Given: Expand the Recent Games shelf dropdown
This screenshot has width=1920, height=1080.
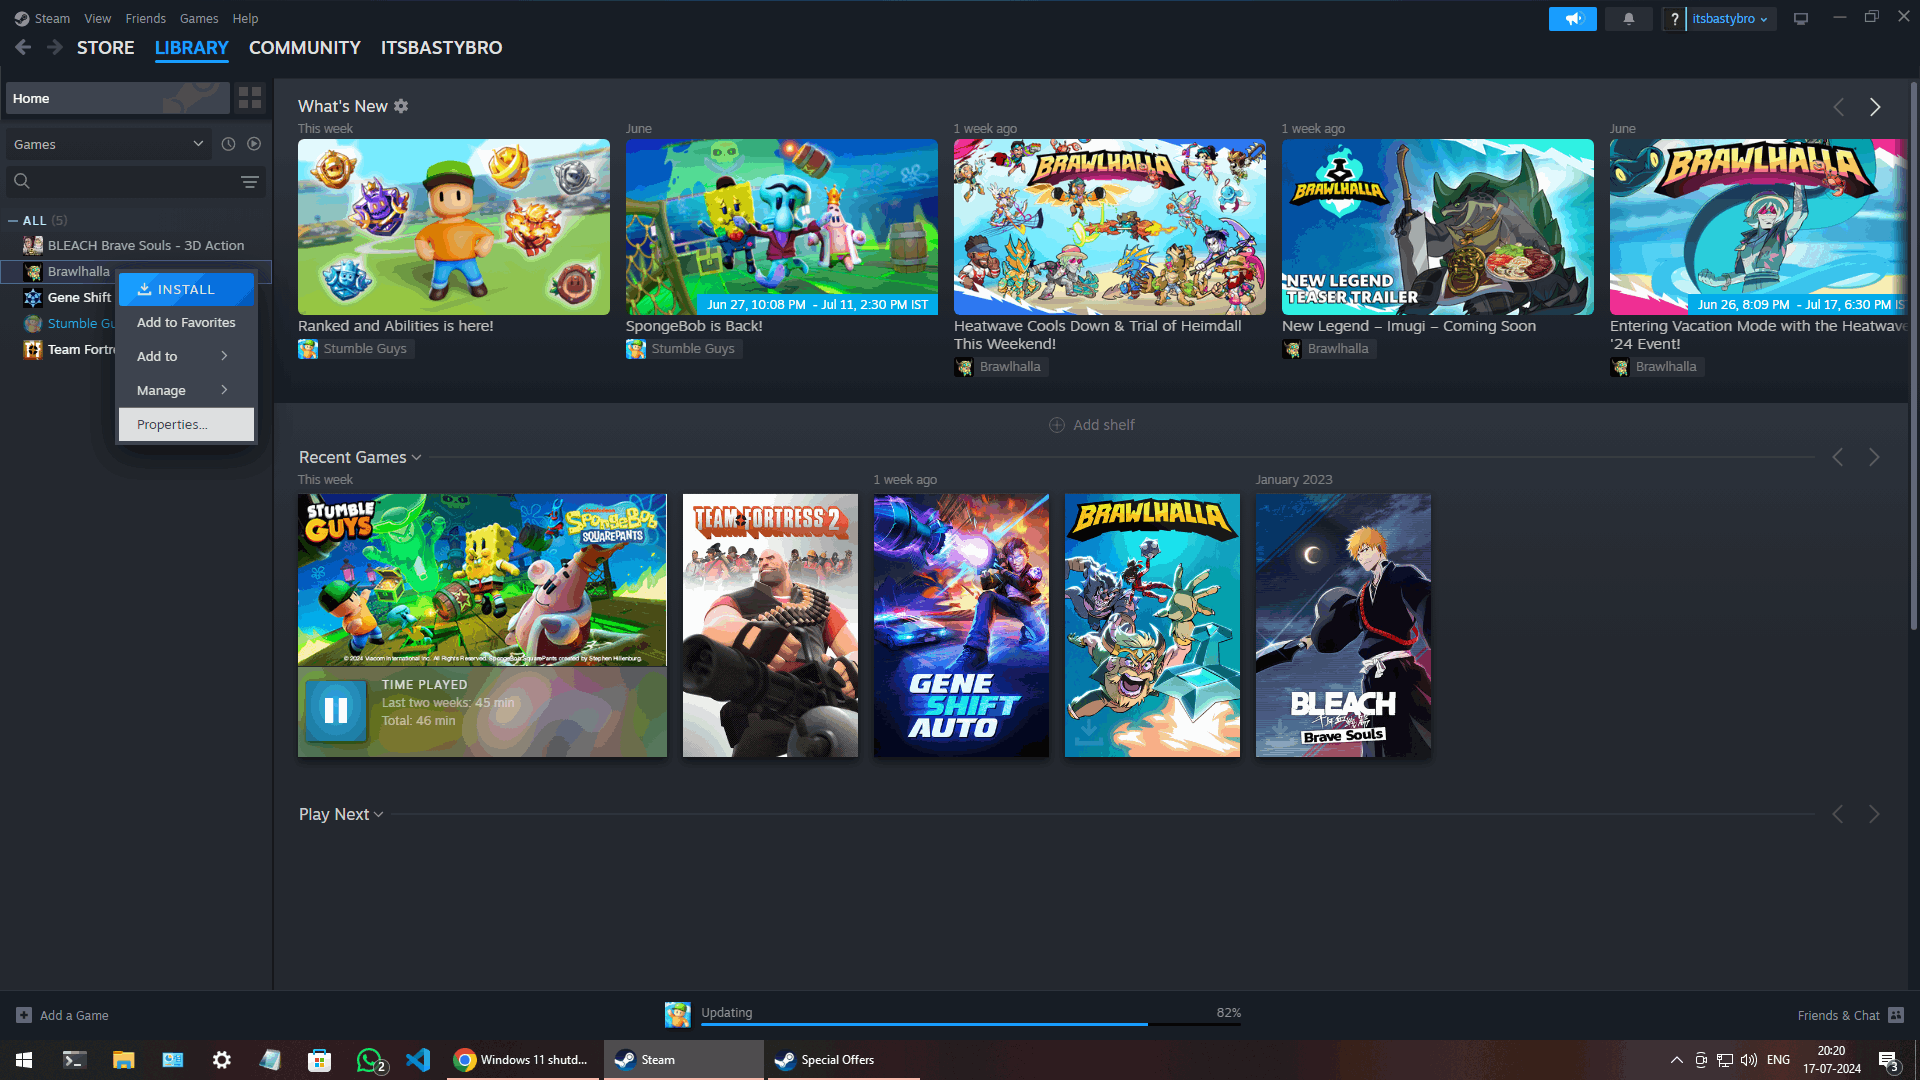Looking at the screenshot, I should pyautogui.click(x=416, y=458).
